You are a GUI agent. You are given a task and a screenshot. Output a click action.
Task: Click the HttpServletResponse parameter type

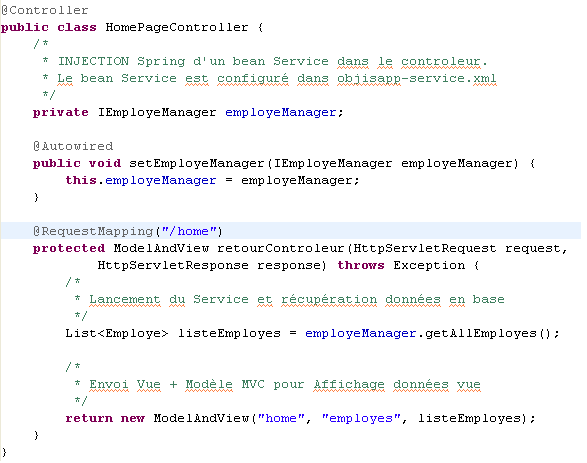click(173, 265)
